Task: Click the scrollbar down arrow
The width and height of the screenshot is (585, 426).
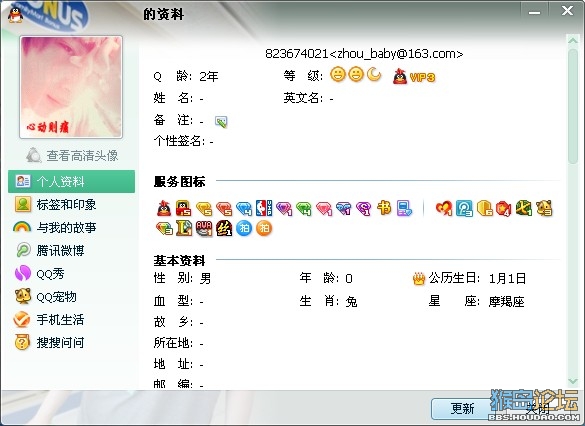Action: (573, 381)
